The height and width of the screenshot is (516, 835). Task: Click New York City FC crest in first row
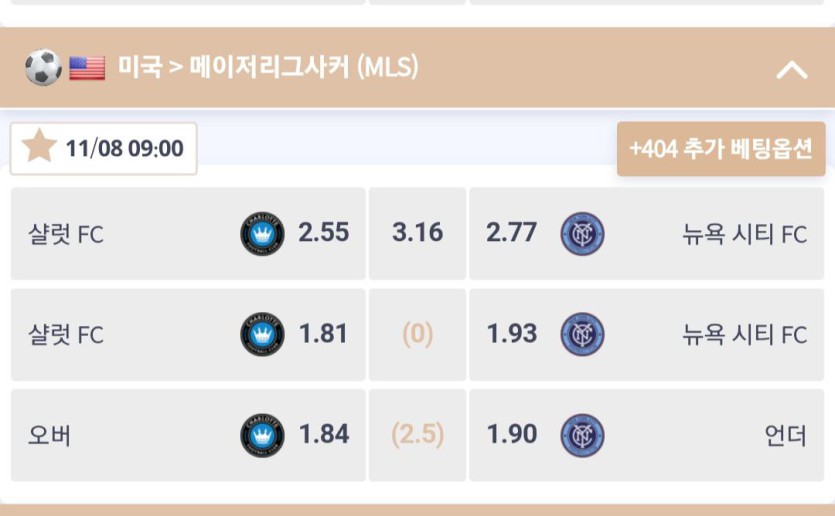pos(582,234)
